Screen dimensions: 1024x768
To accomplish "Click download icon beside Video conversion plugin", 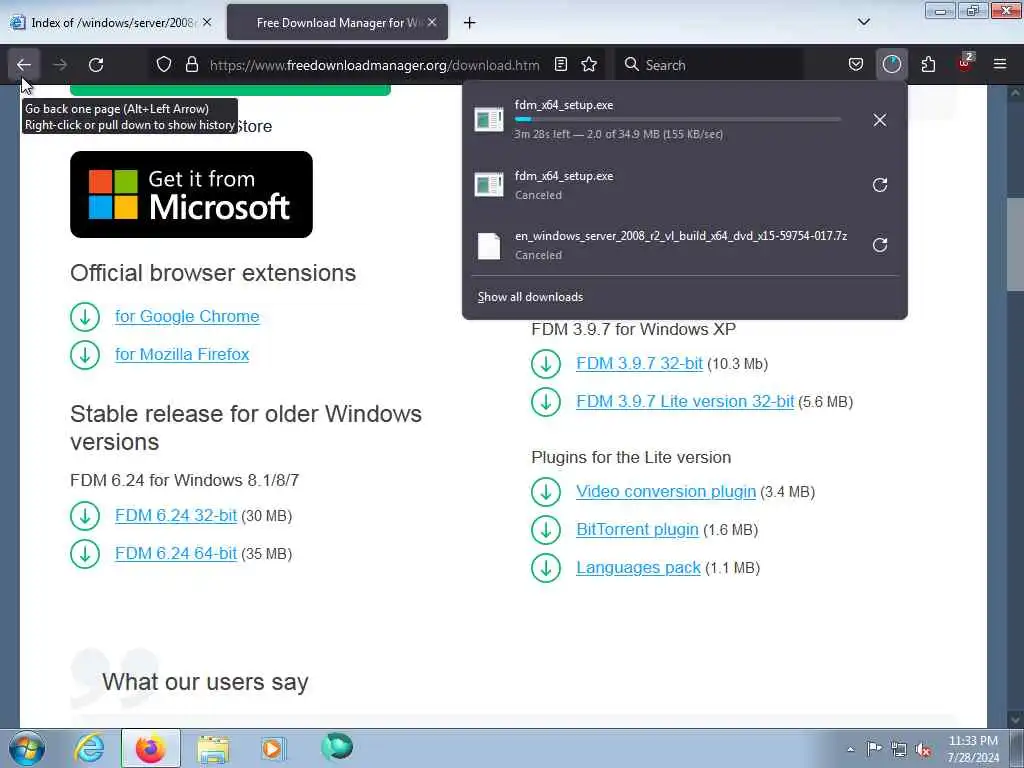I will [x=546, y=492].
